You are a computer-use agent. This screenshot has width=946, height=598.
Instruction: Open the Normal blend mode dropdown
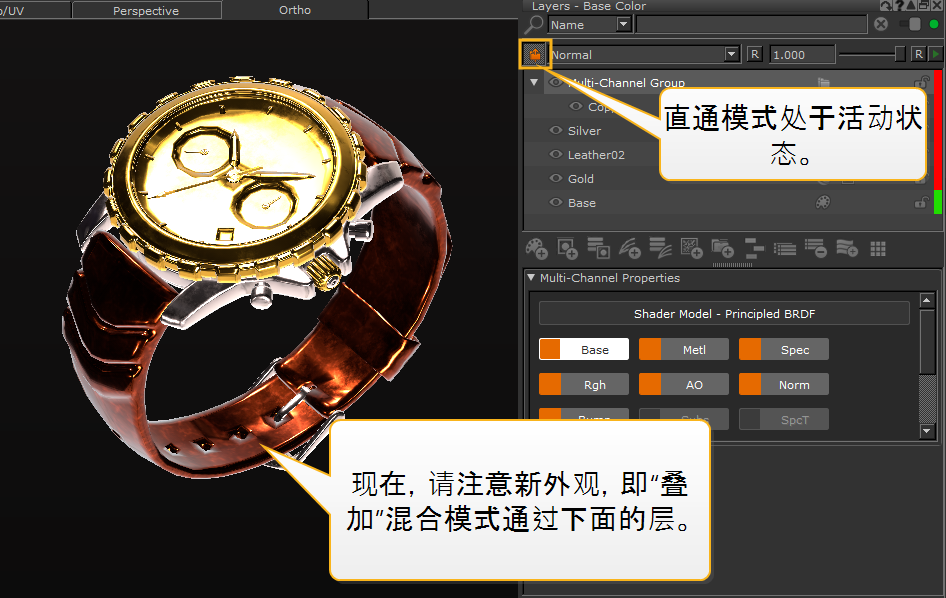pyautogui.click(x=731, y=54)
